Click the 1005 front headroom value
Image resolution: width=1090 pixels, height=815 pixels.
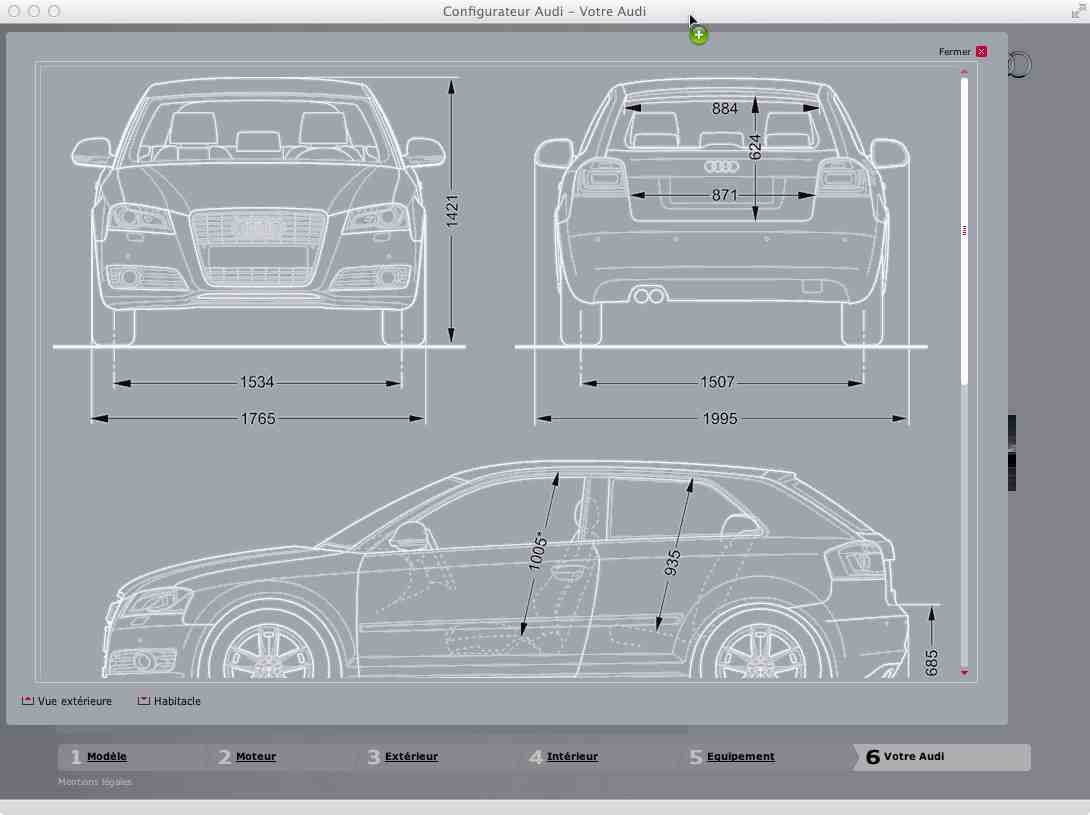point(537,551)
